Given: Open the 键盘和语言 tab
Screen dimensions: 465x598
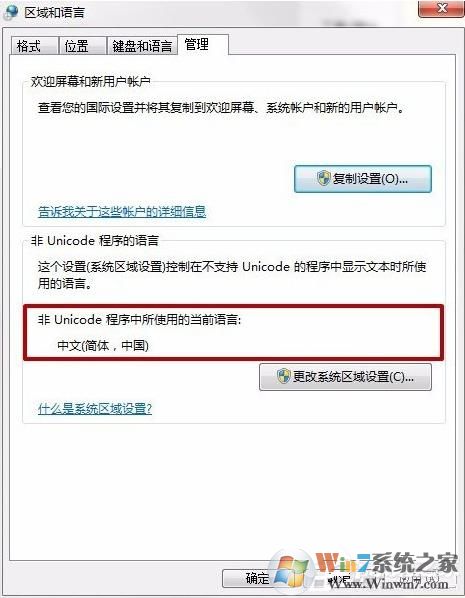Looking at the screenshot, I should coord(142,46).
